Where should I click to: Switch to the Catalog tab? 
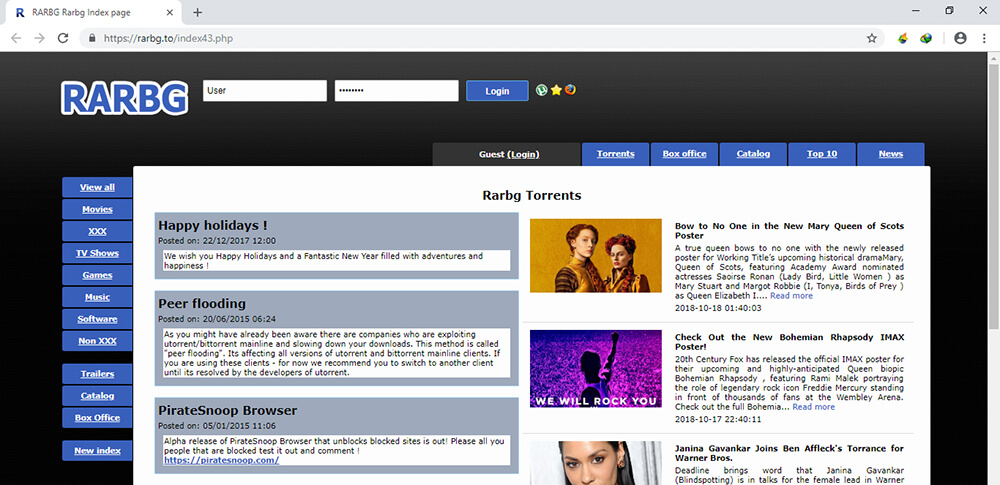click(753, 154)
